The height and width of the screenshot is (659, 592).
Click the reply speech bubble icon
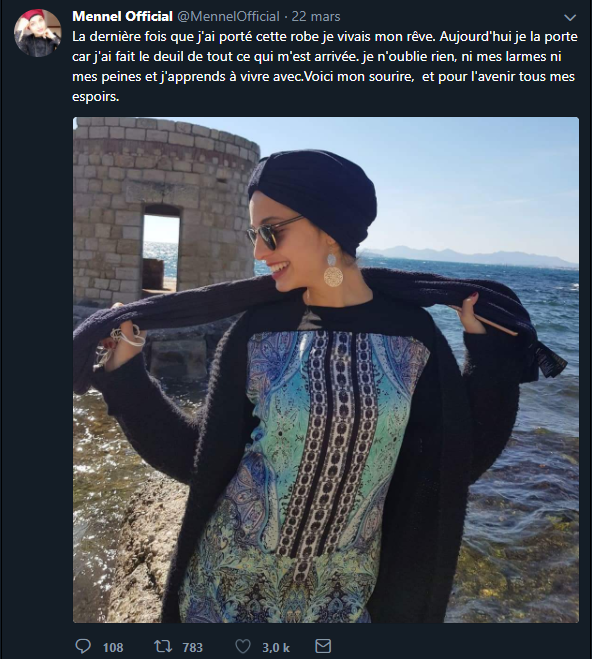pyautogui.click(x=83, y=646)
